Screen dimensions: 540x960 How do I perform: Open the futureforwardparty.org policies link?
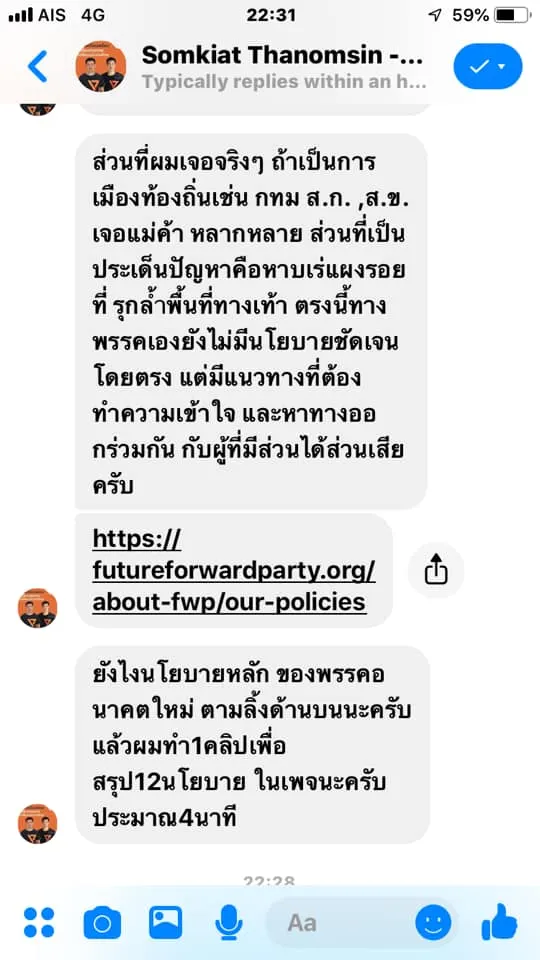pos(234,571)
